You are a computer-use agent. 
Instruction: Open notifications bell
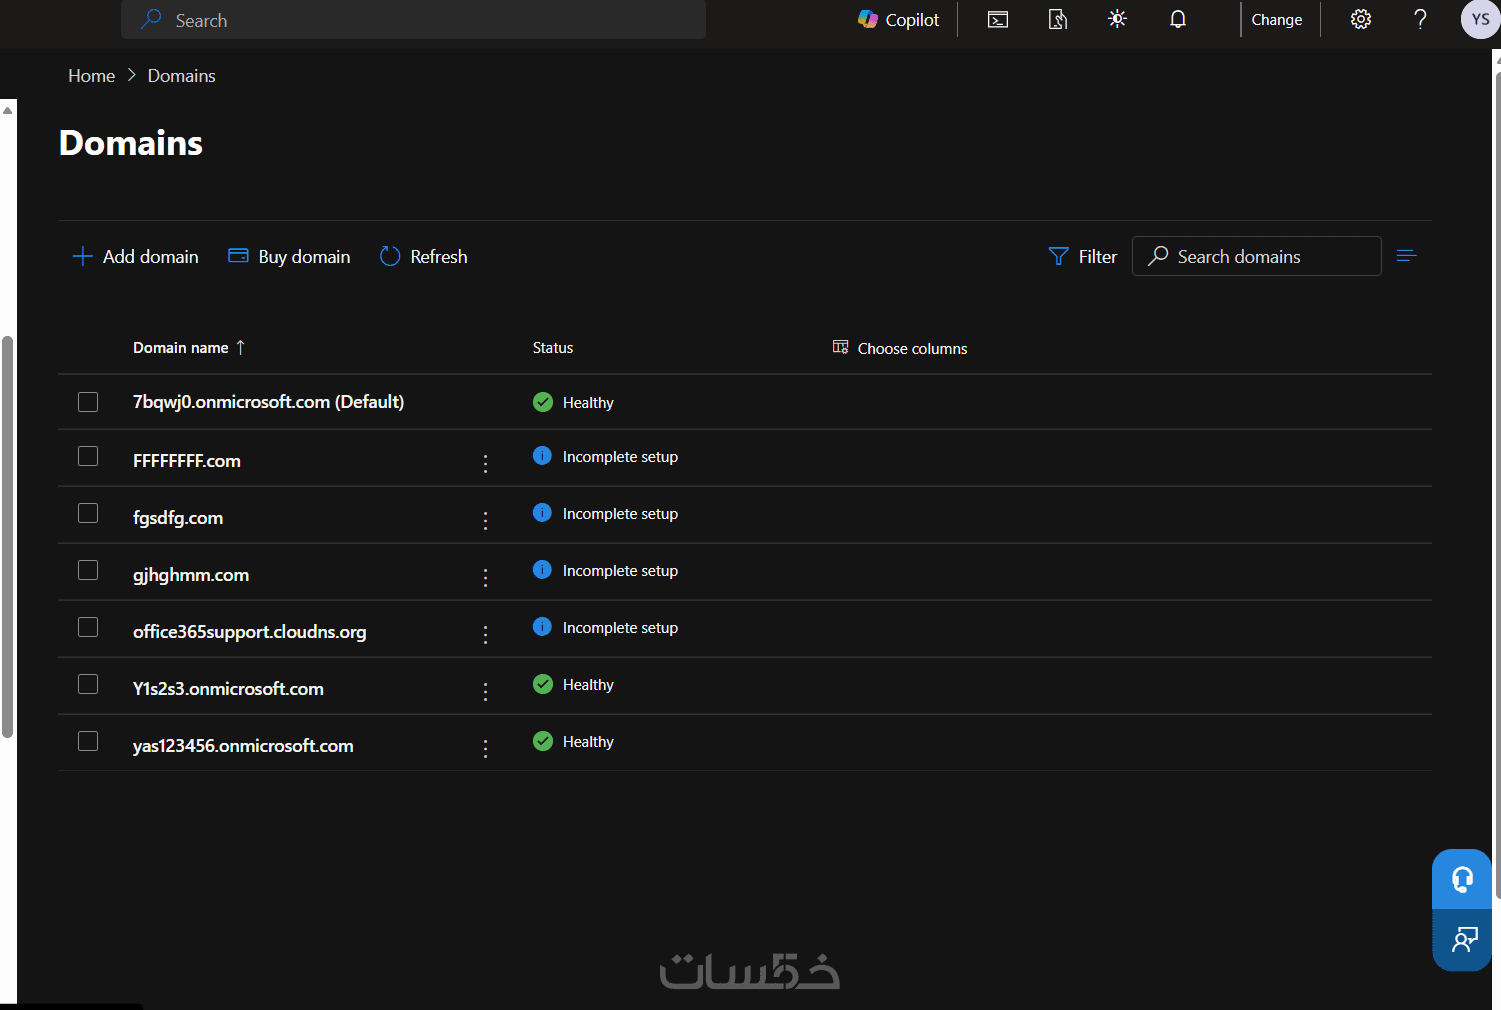[x=1178, y=19]
